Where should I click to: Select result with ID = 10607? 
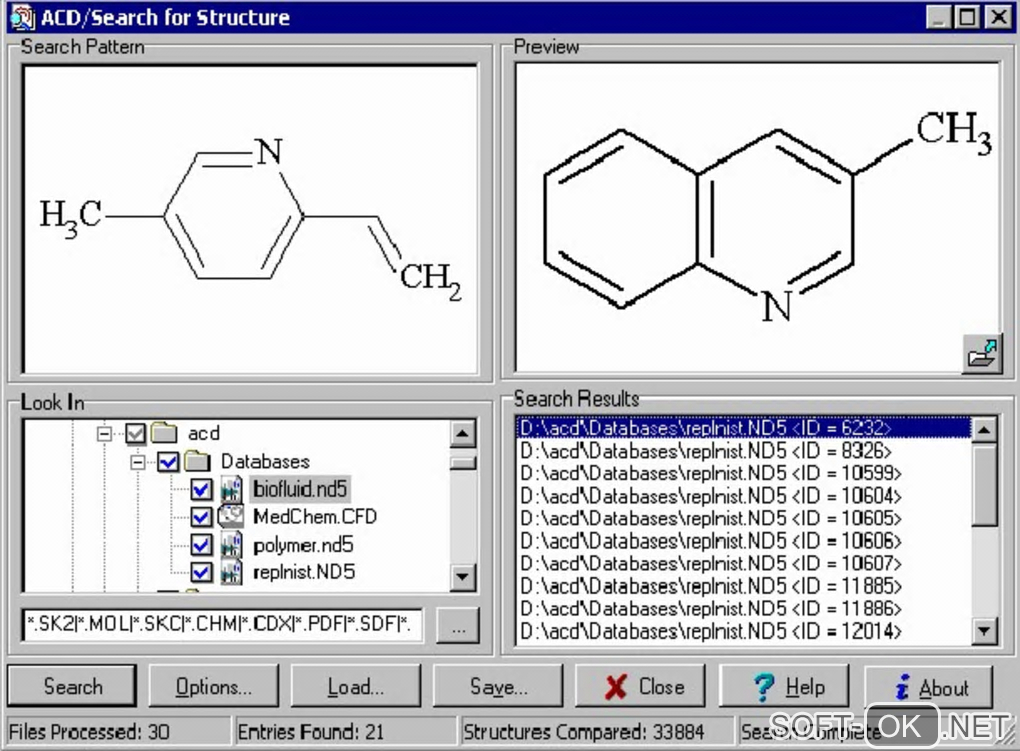(744, 564)
